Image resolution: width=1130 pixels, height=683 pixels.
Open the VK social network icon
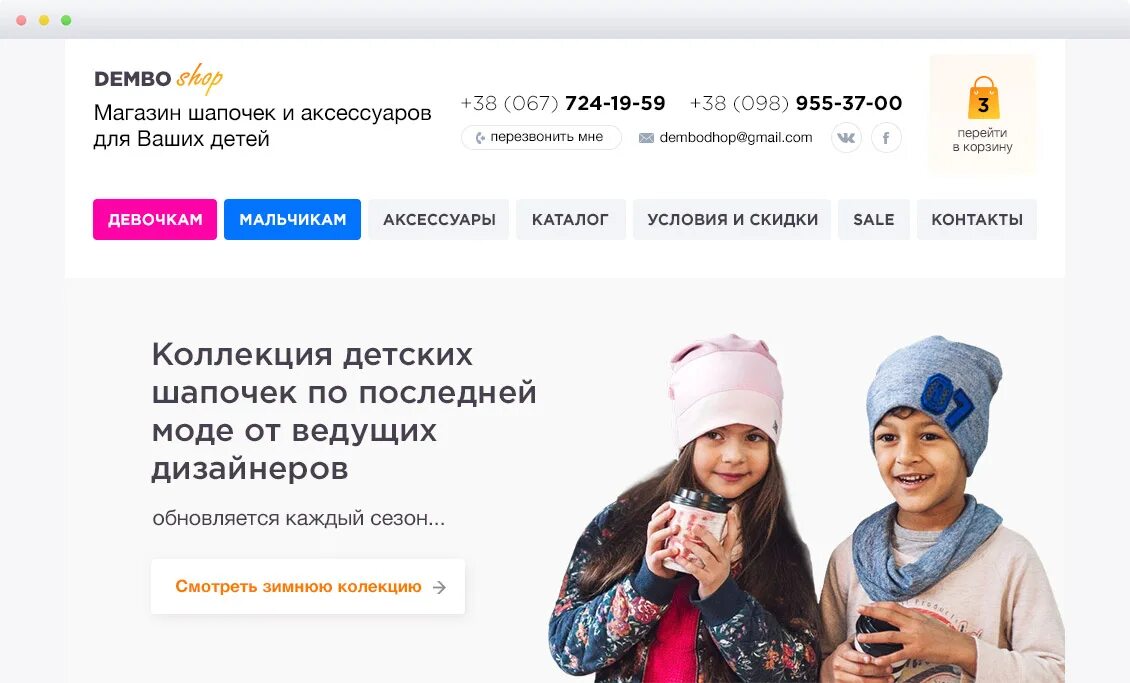click(846, 138)
